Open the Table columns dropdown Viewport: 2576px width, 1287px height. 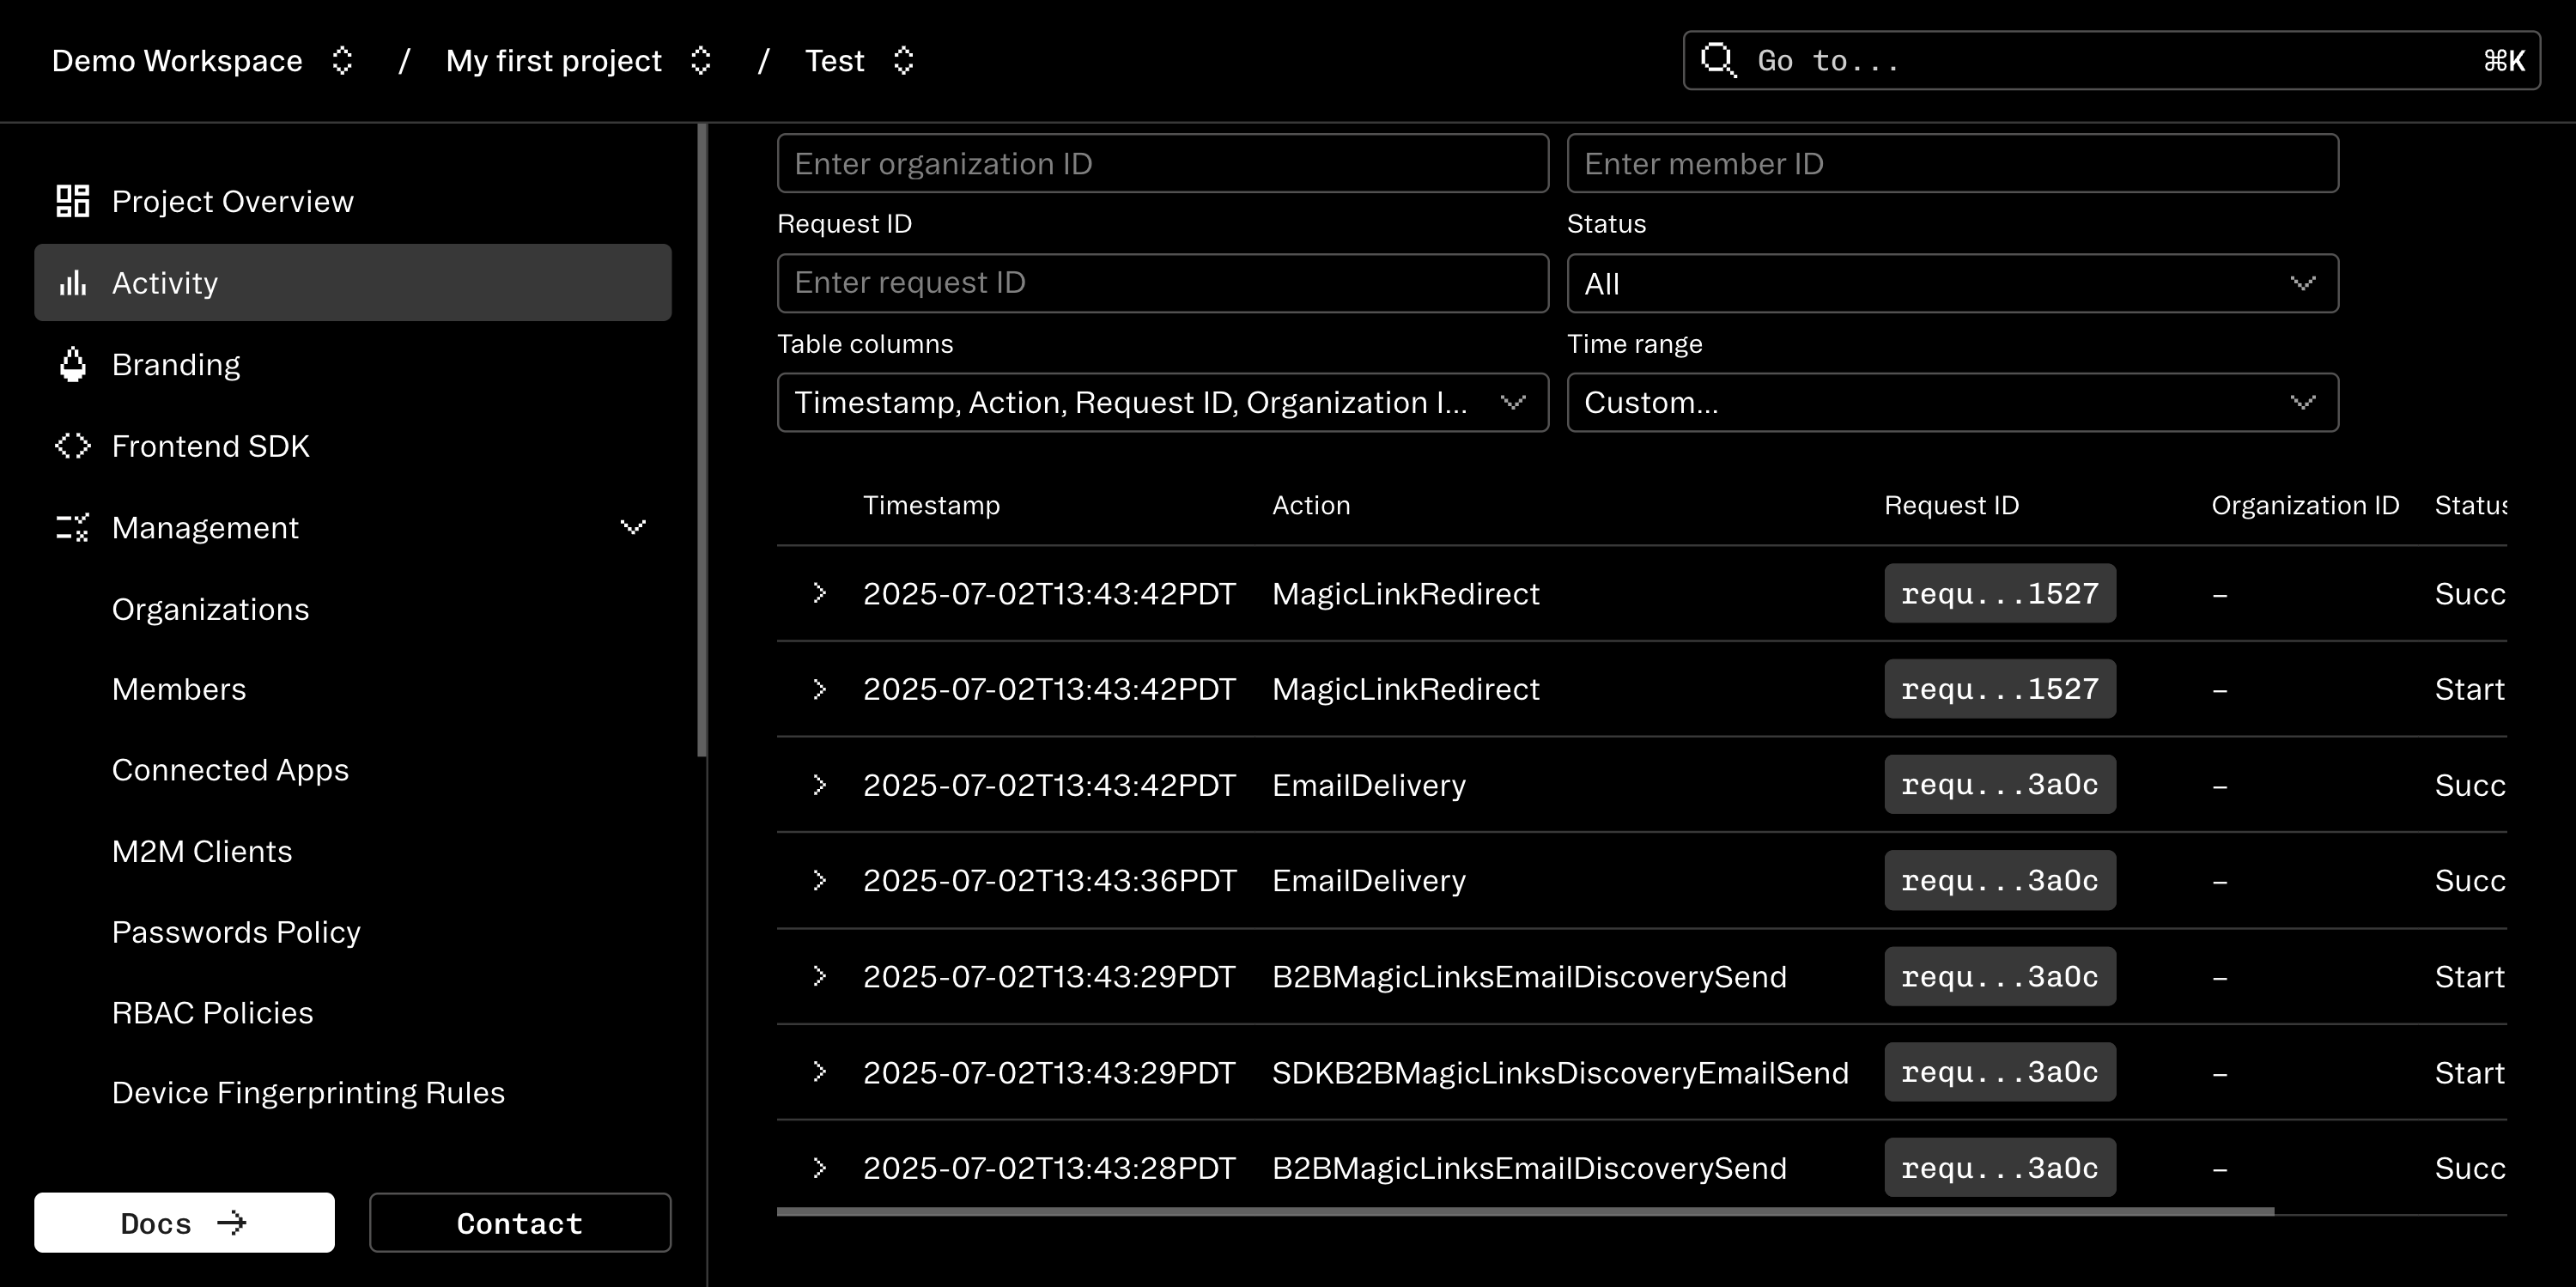tap(1162, 402)
